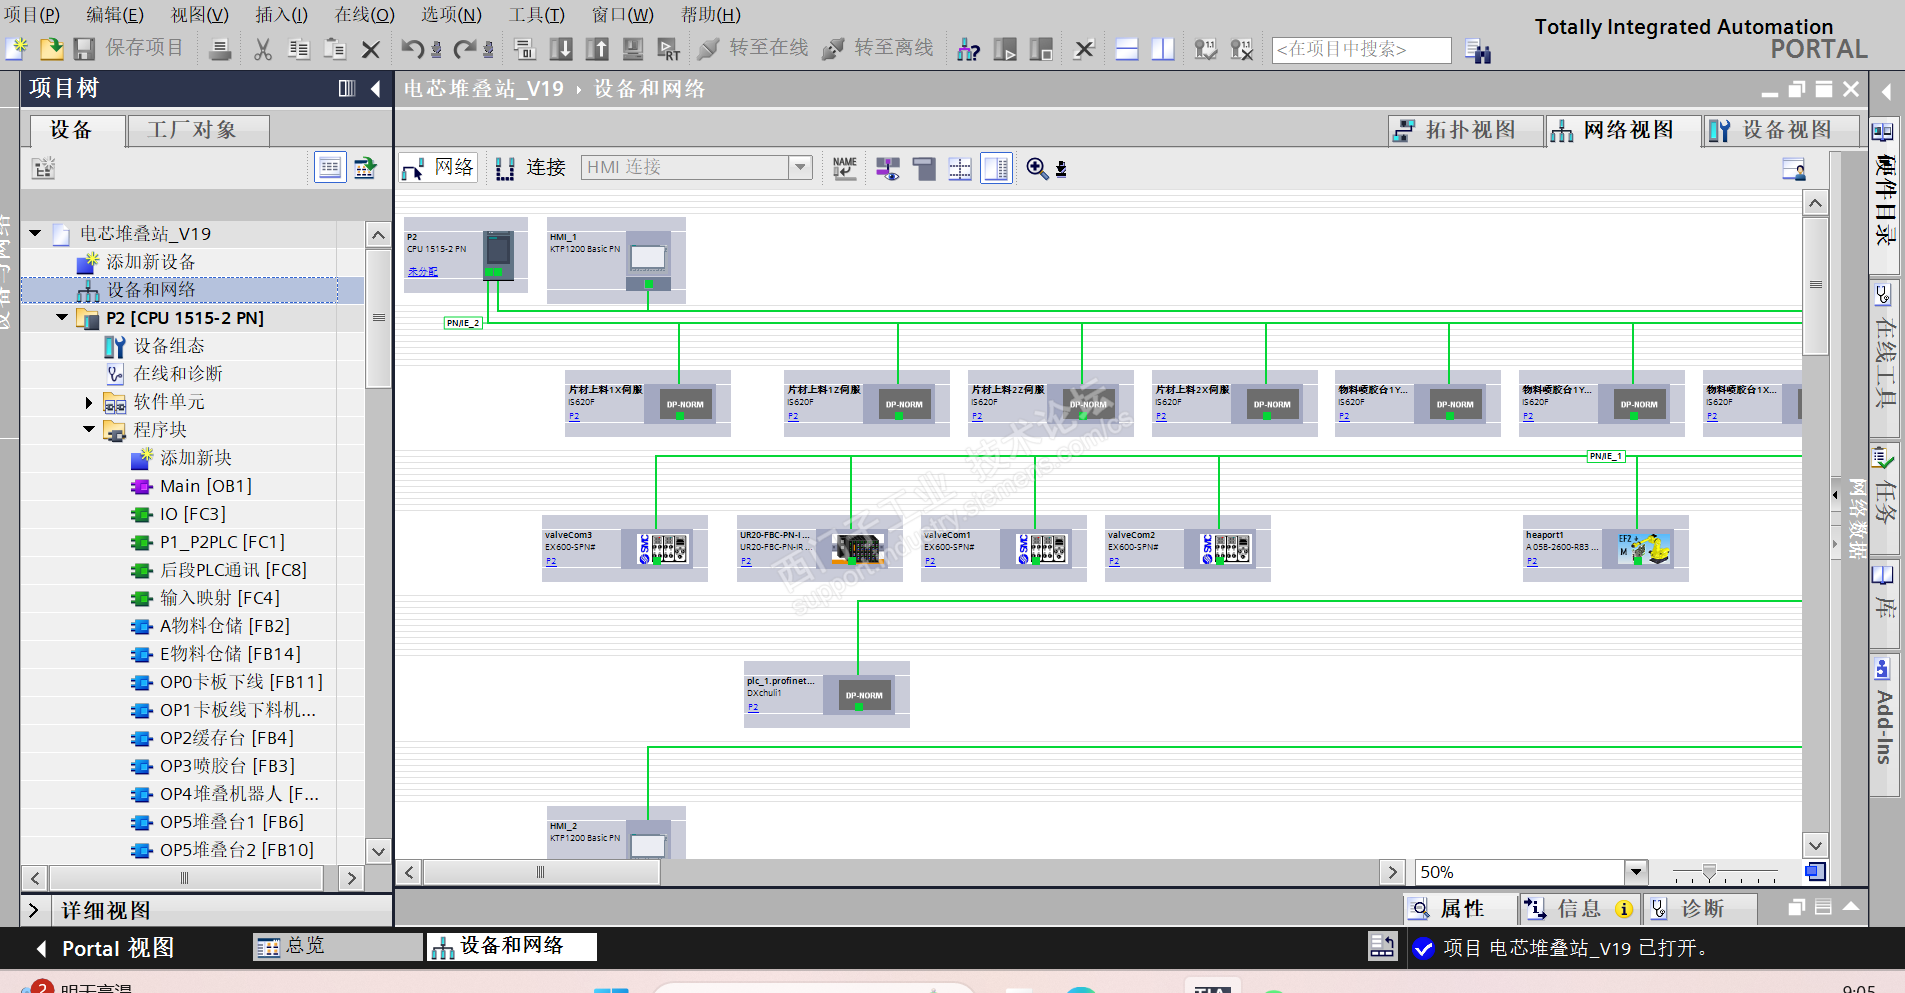Viewport: 1905px width, 993px height.
Task: Expand the 详细视图 panel
Action: [34, 910]
